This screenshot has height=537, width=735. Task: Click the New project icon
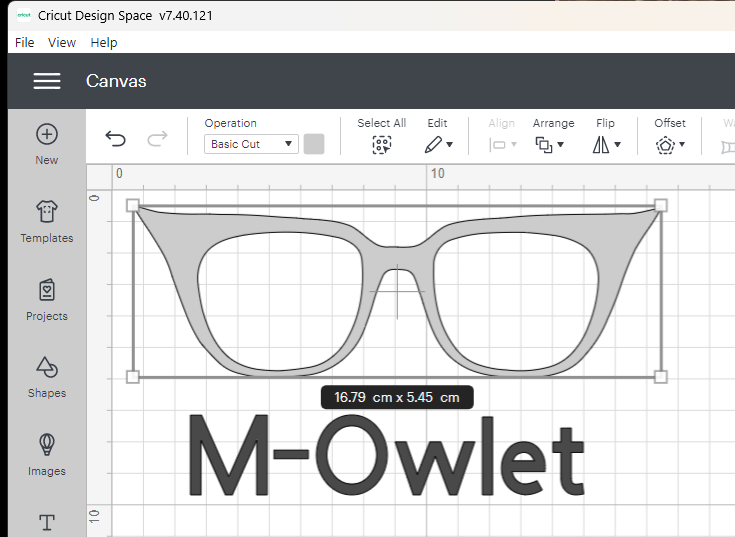[x=47, y=135]
